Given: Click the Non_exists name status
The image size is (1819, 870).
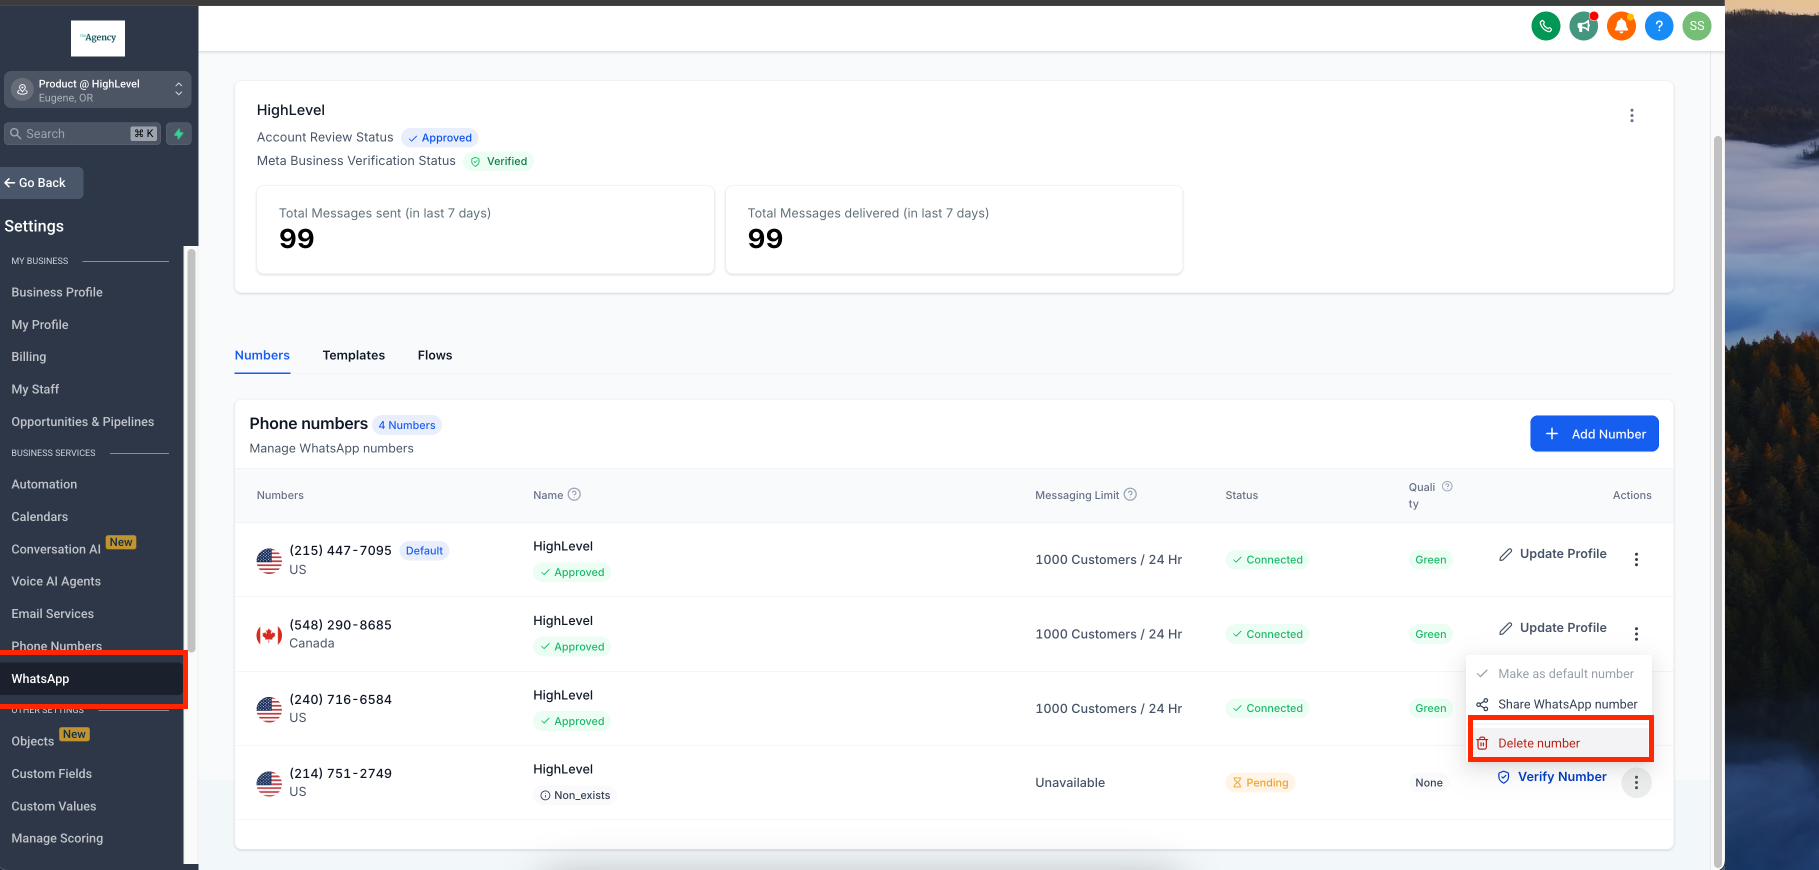Looking at the screenshot, I should 575,795.
